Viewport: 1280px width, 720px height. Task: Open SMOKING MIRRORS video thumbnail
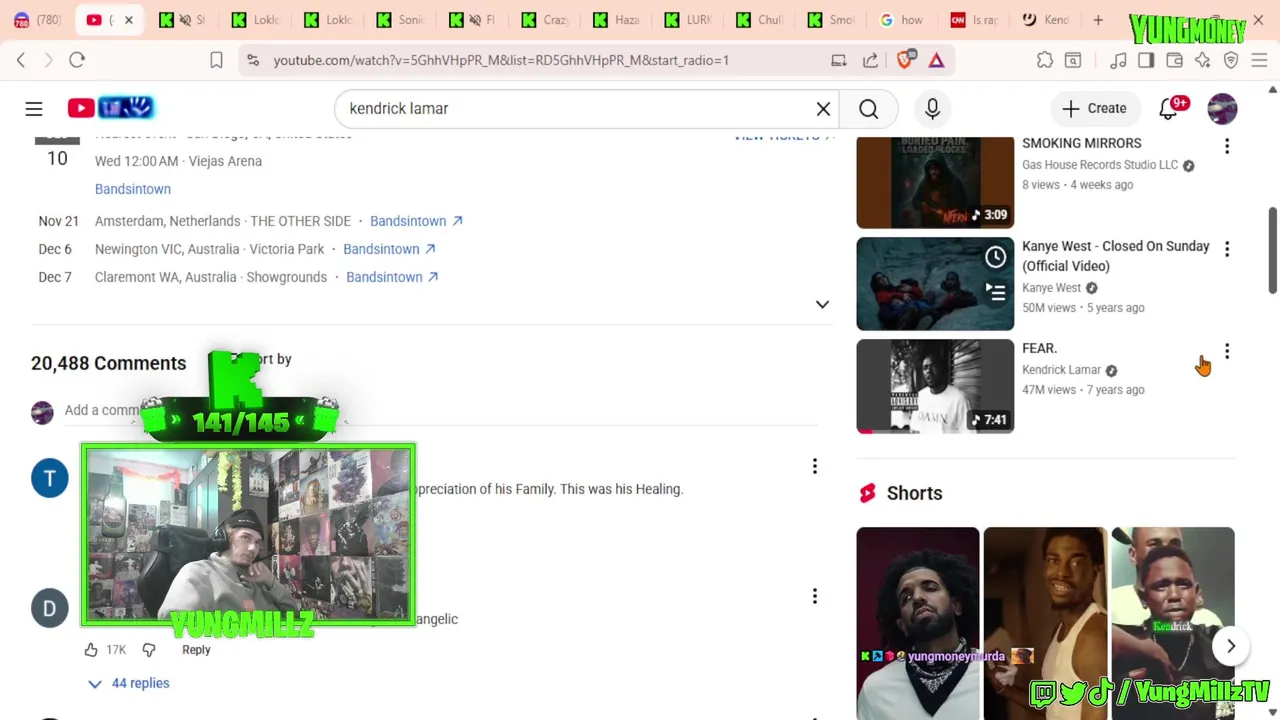(935, 183)
